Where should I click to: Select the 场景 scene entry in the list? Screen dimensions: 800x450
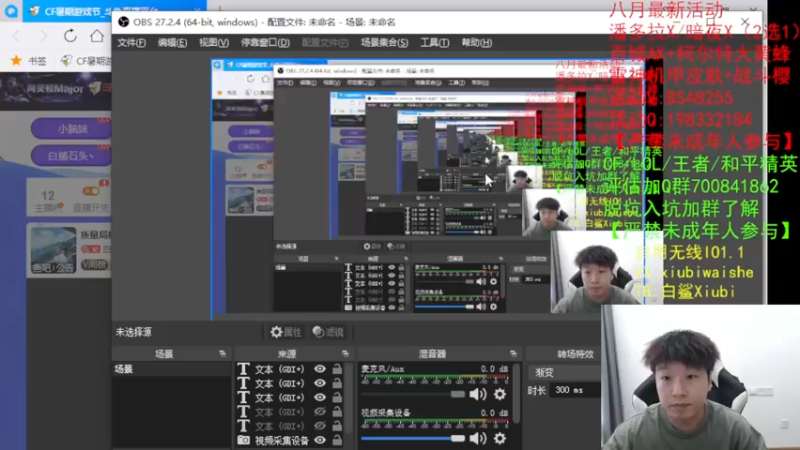point(171,369)
